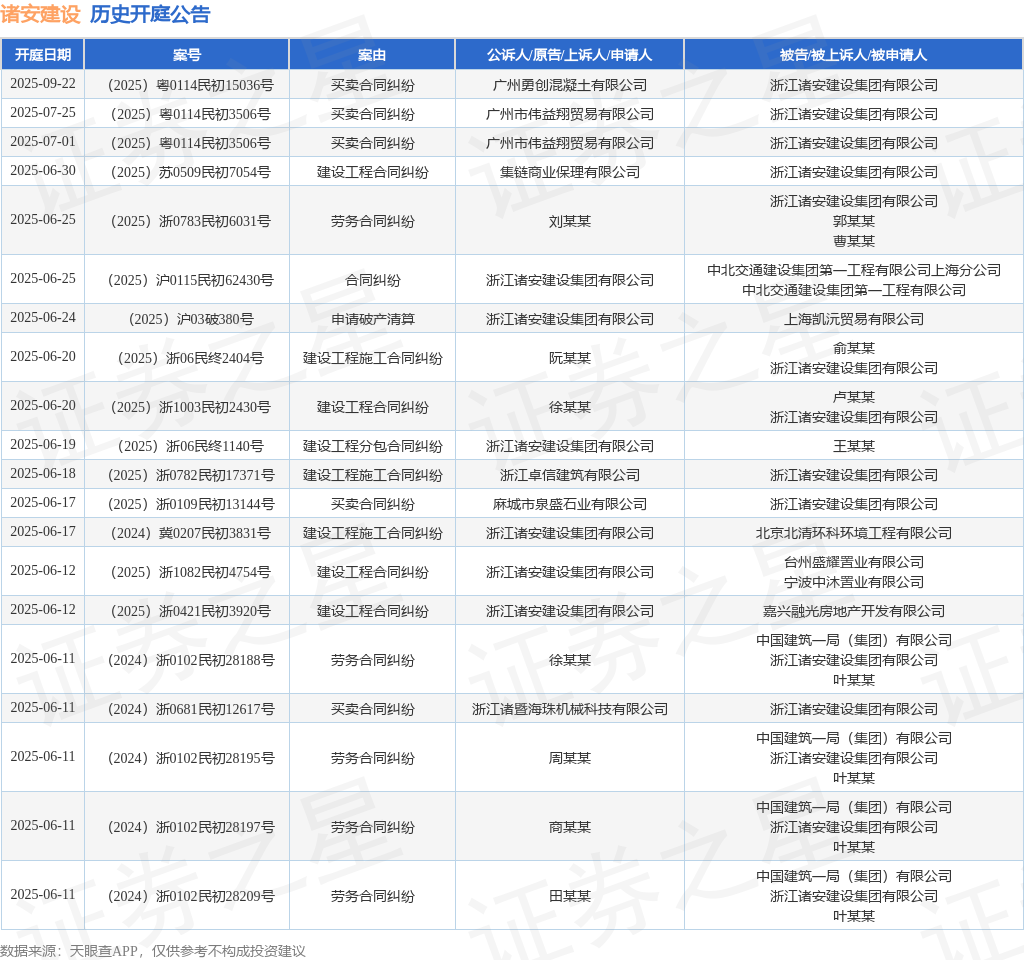Select case number （2025）粤0114民初15036号
The image size is (1024, 960).
[187, 85]
